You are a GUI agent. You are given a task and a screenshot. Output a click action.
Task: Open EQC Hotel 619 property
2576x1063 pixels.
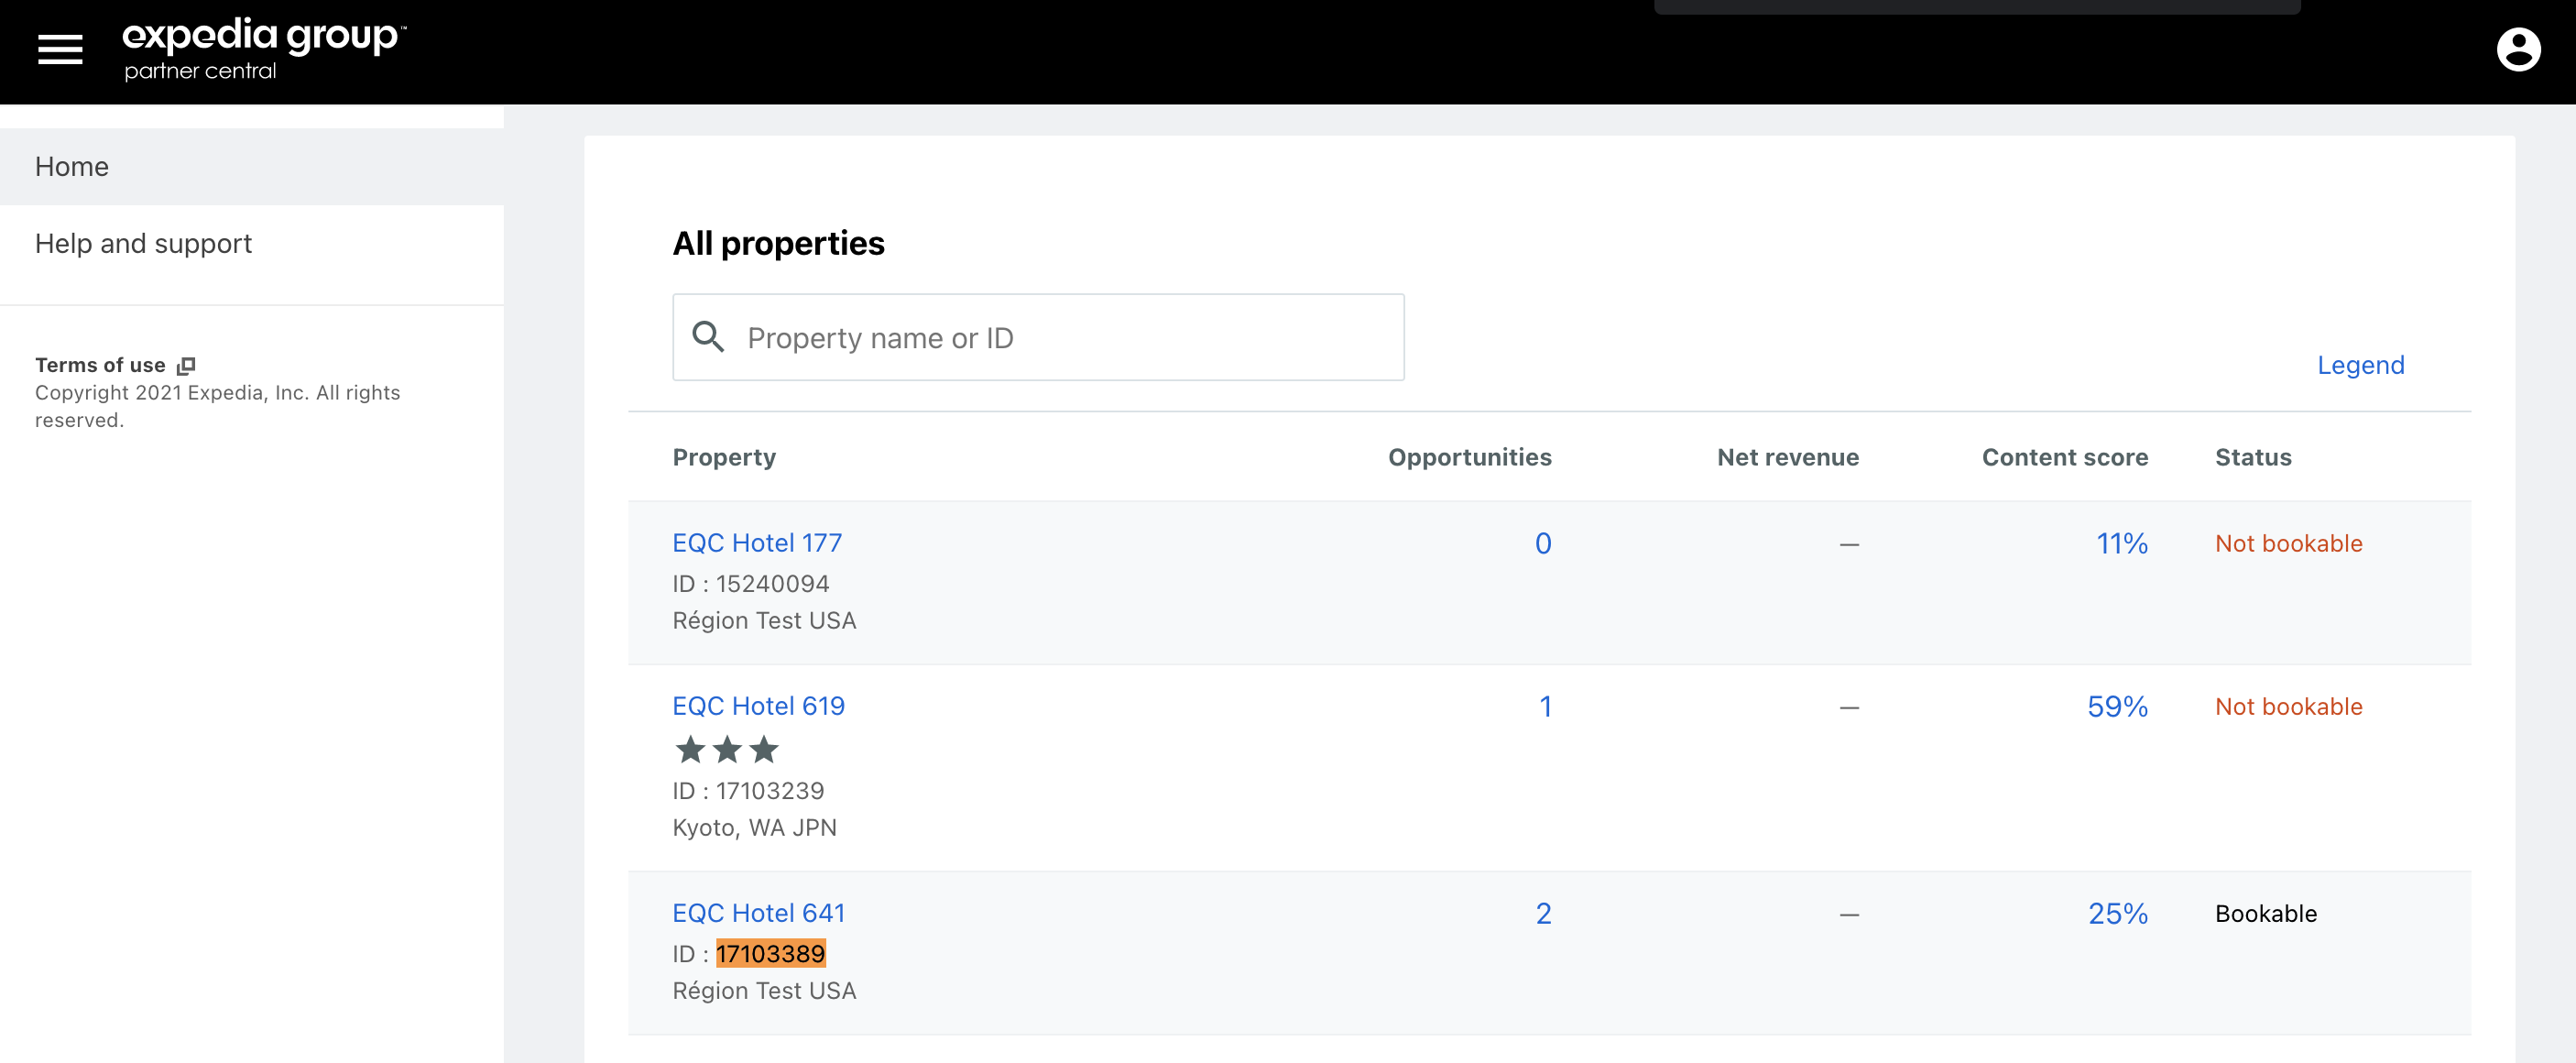click(x=758, y=706)
